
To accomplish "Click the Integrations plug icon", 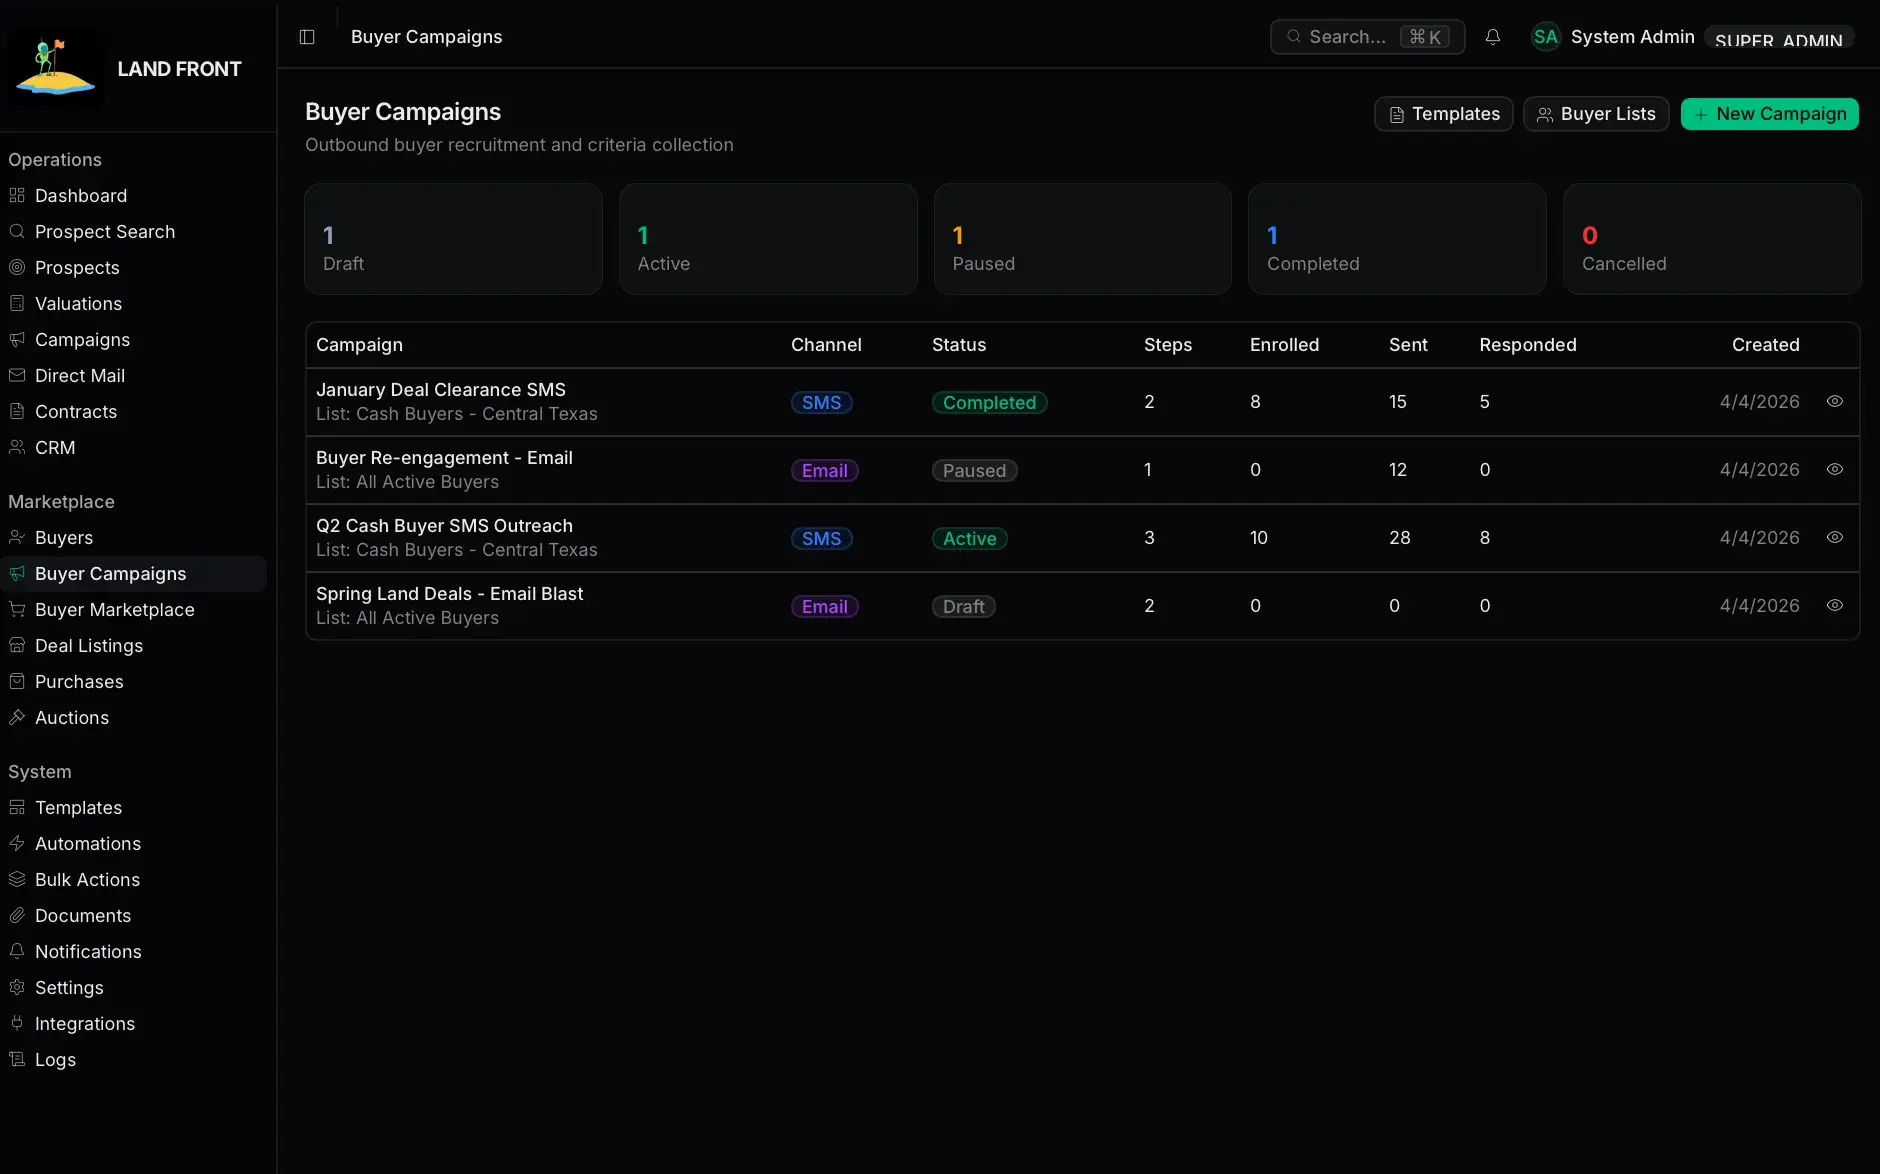I will [17, 1024].
